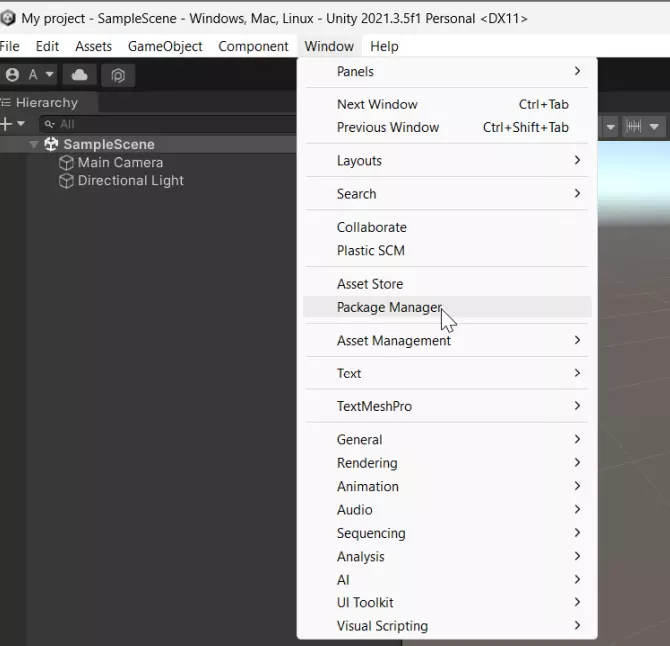
Task: Open the Edit menu
Action: point(47,46)
